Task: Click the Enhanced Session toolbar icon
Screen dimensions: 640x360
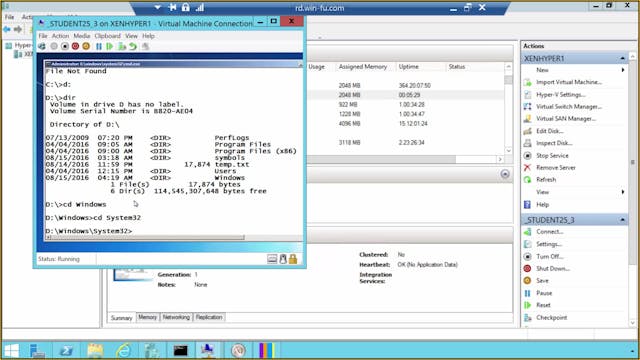Action: click(145, 47)
